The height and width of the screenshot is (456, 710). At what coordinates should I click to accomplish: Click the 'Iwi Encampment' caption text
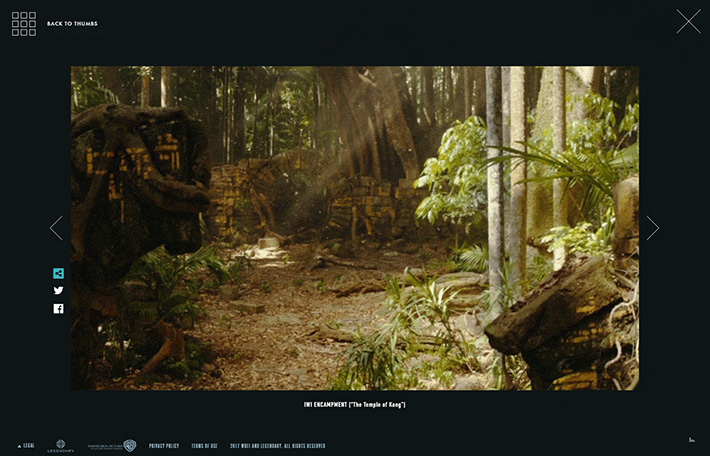tap(355, 404)
